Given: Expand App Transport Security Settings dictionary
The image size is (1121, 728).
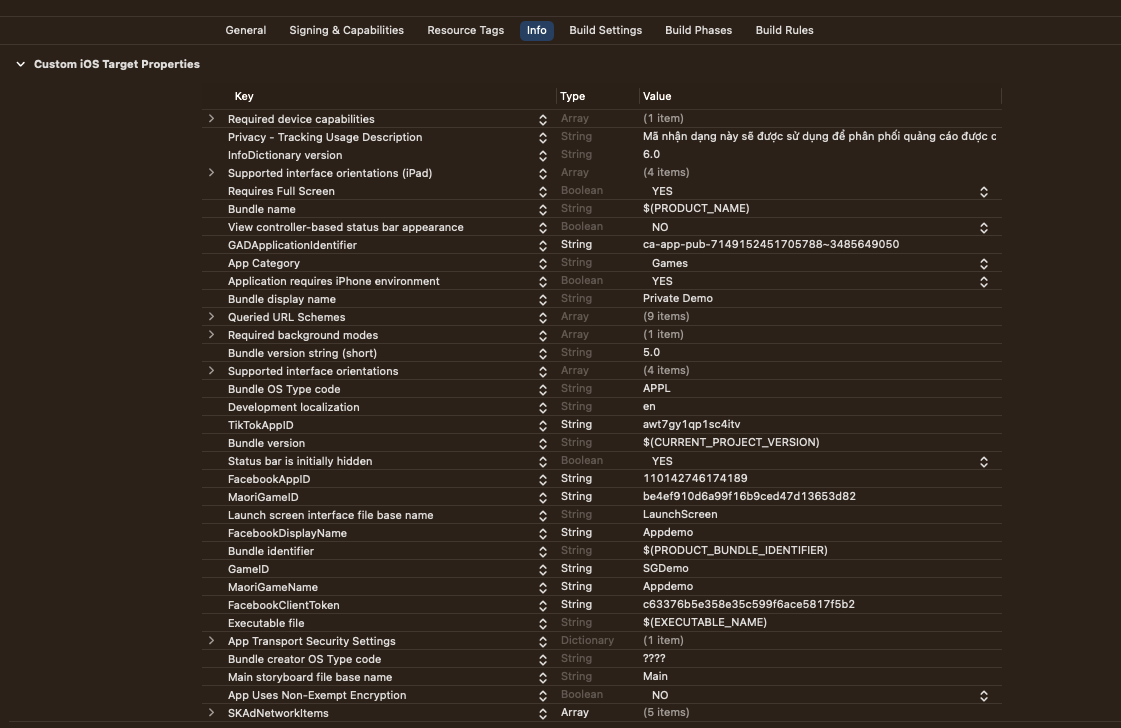Looking at the screenshot, I should pos(212,640).
